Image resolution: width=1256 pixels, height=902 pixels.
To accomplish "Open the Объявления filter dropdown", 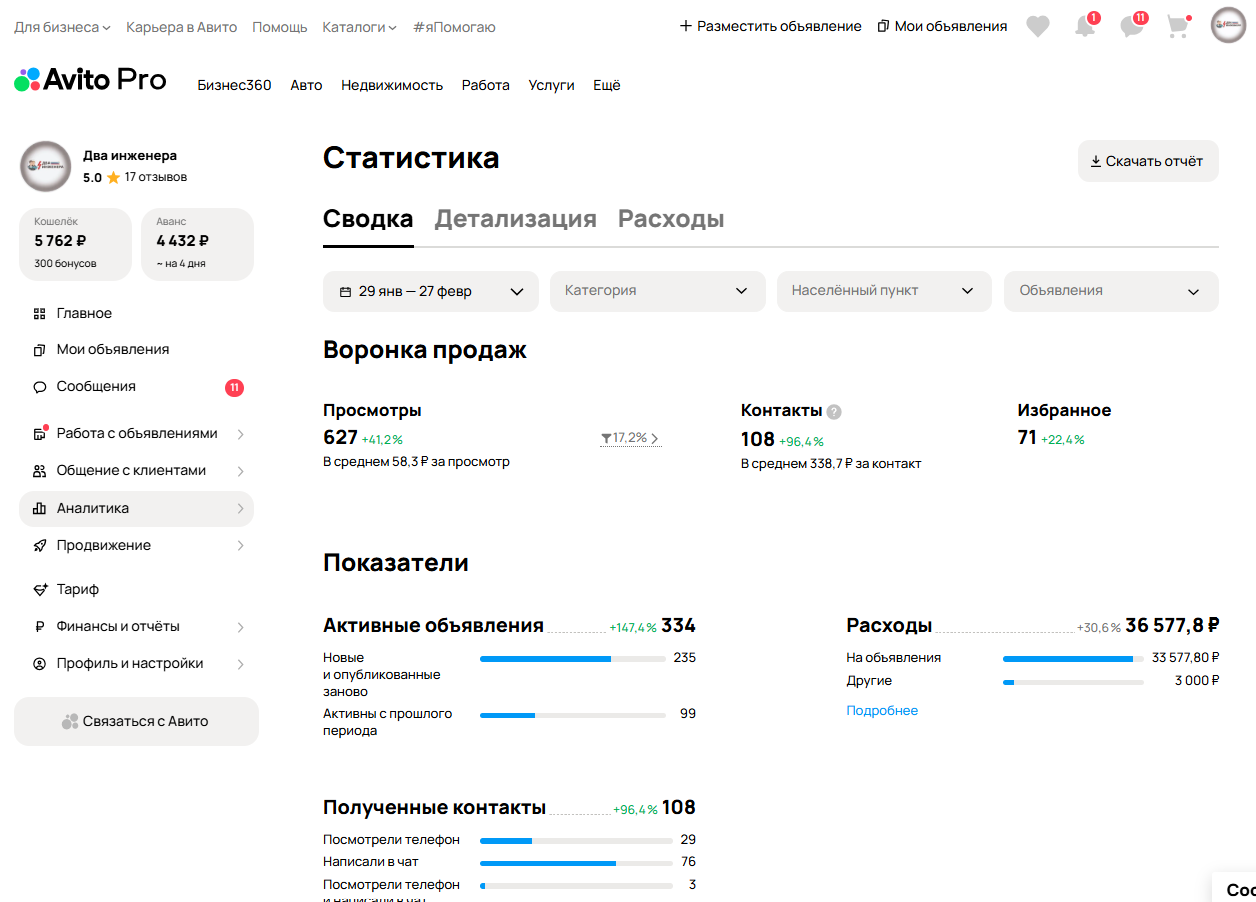I will (1111, 291).
